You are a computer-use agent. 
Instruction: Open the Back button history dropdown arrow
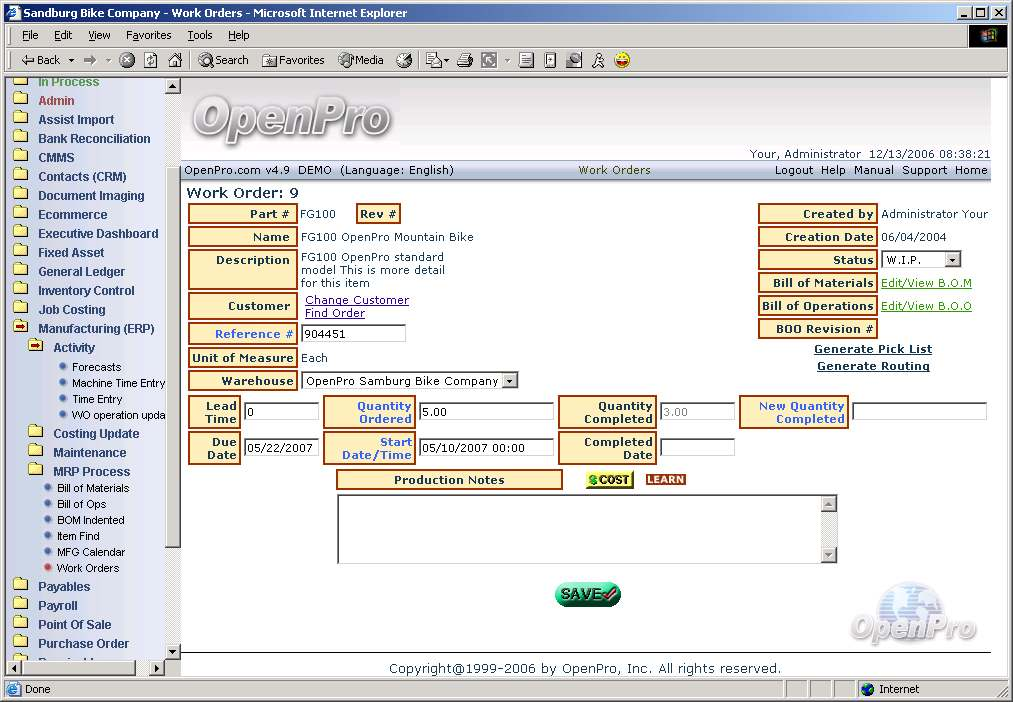click(x=69, y=60)
